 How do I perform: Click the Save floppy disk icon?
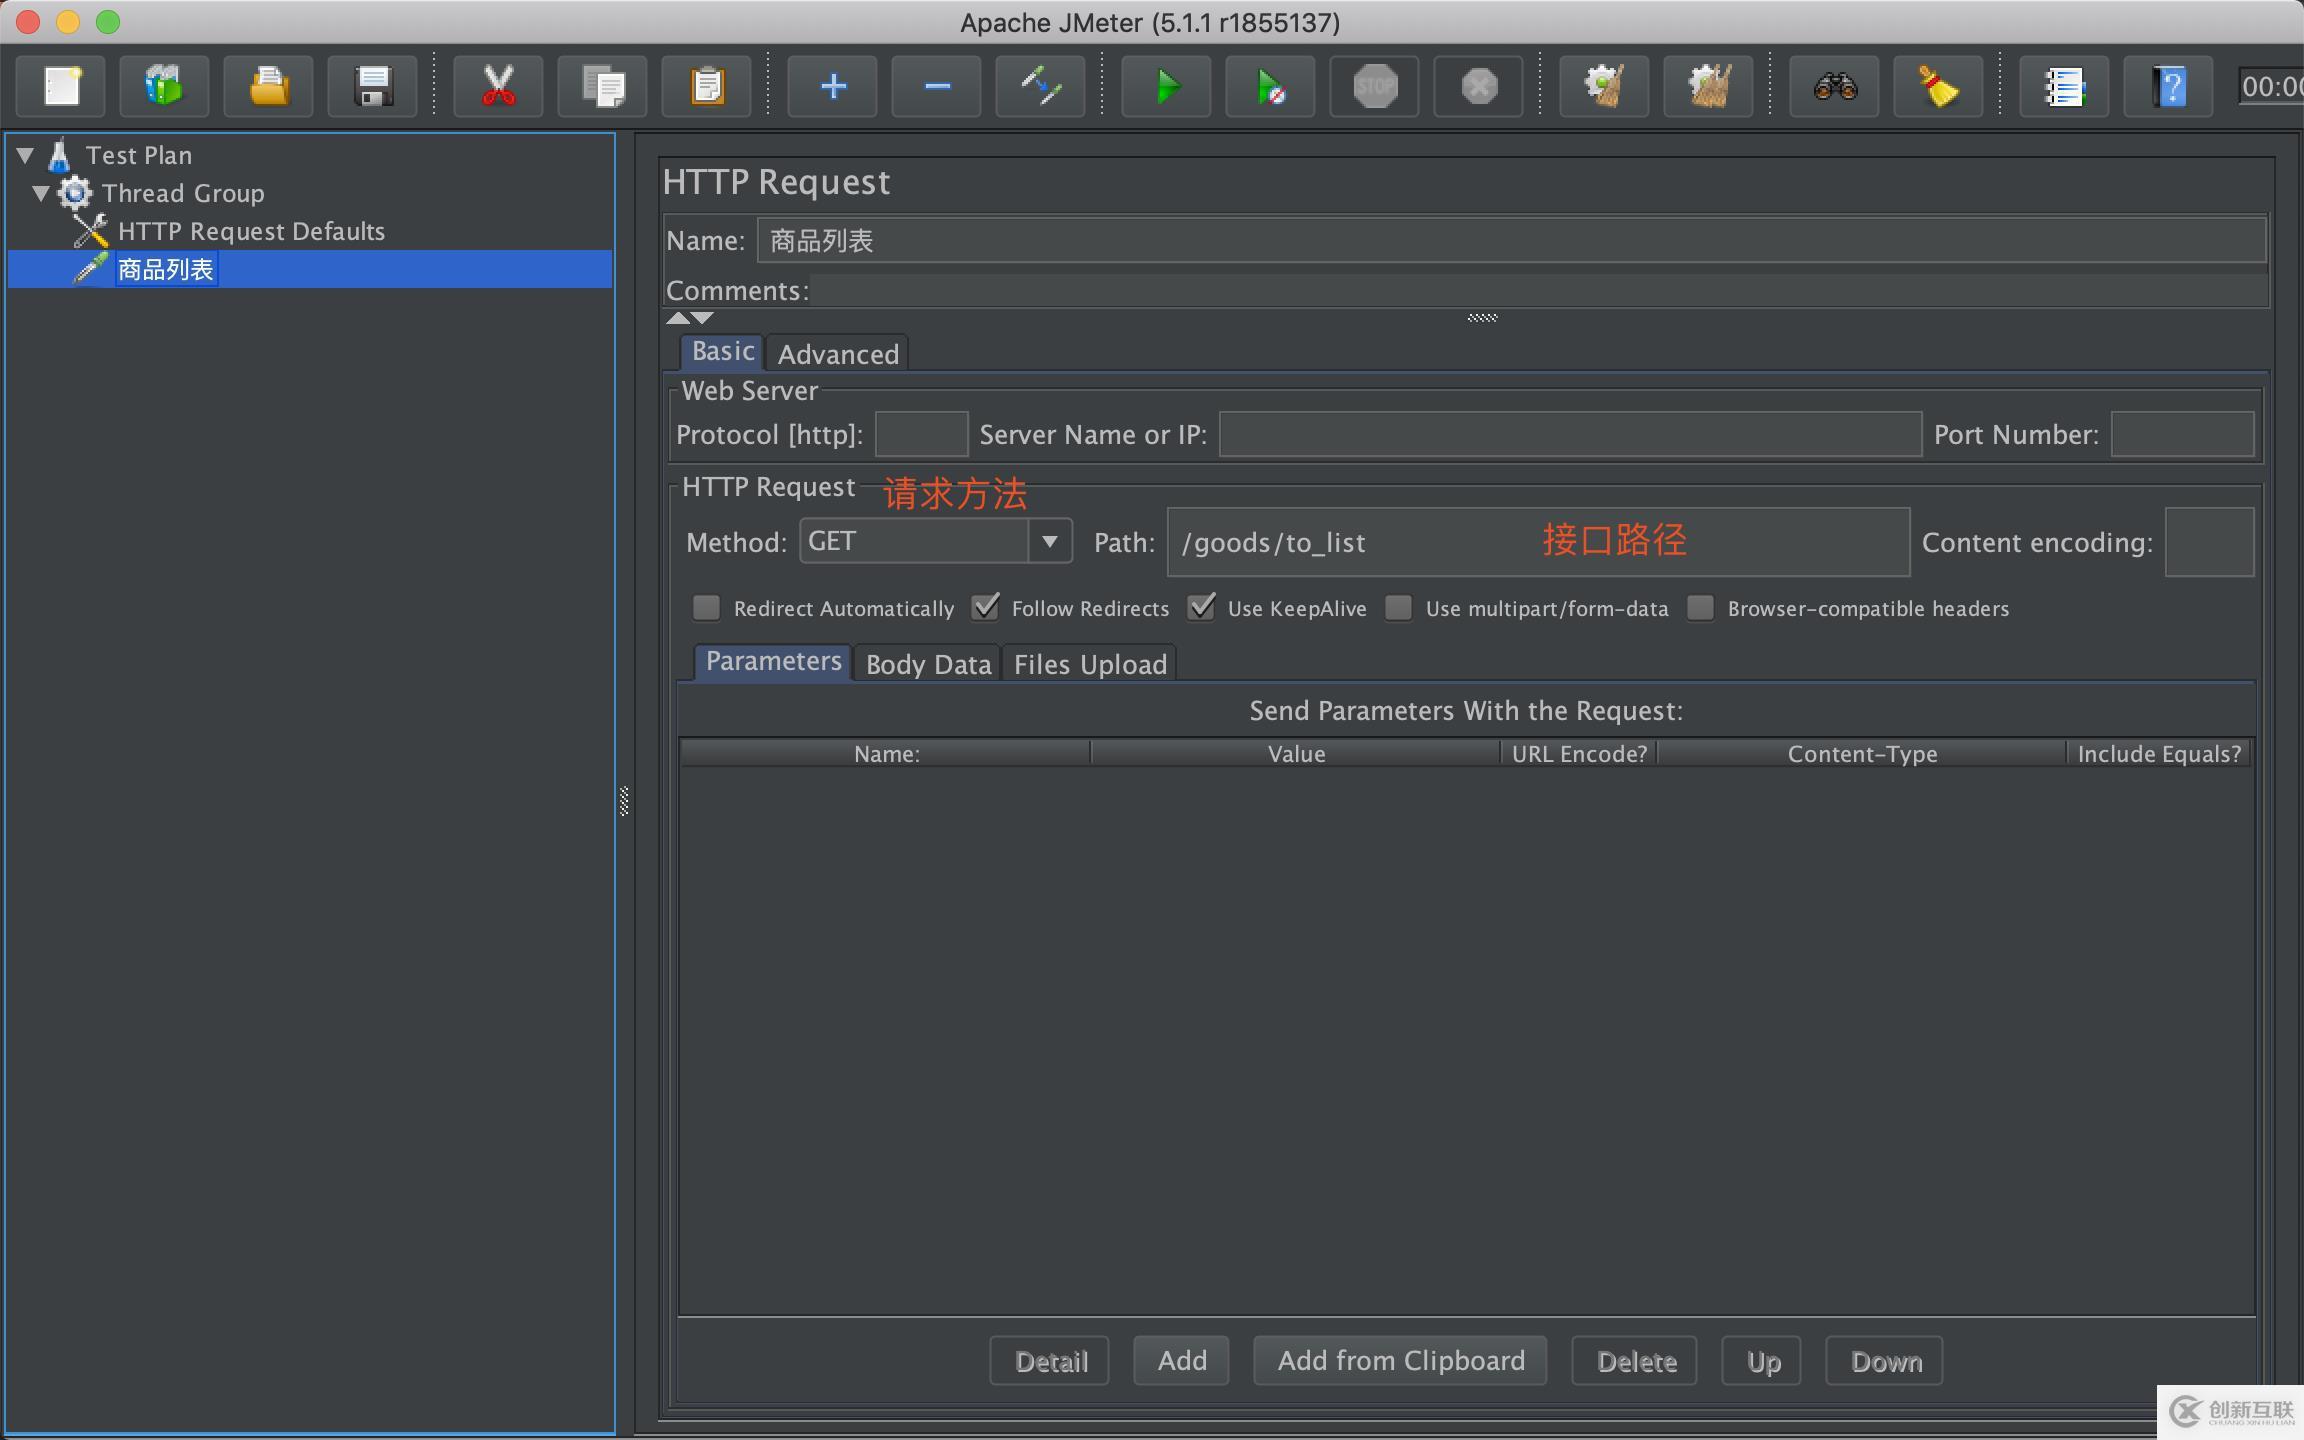coord(373,87)
